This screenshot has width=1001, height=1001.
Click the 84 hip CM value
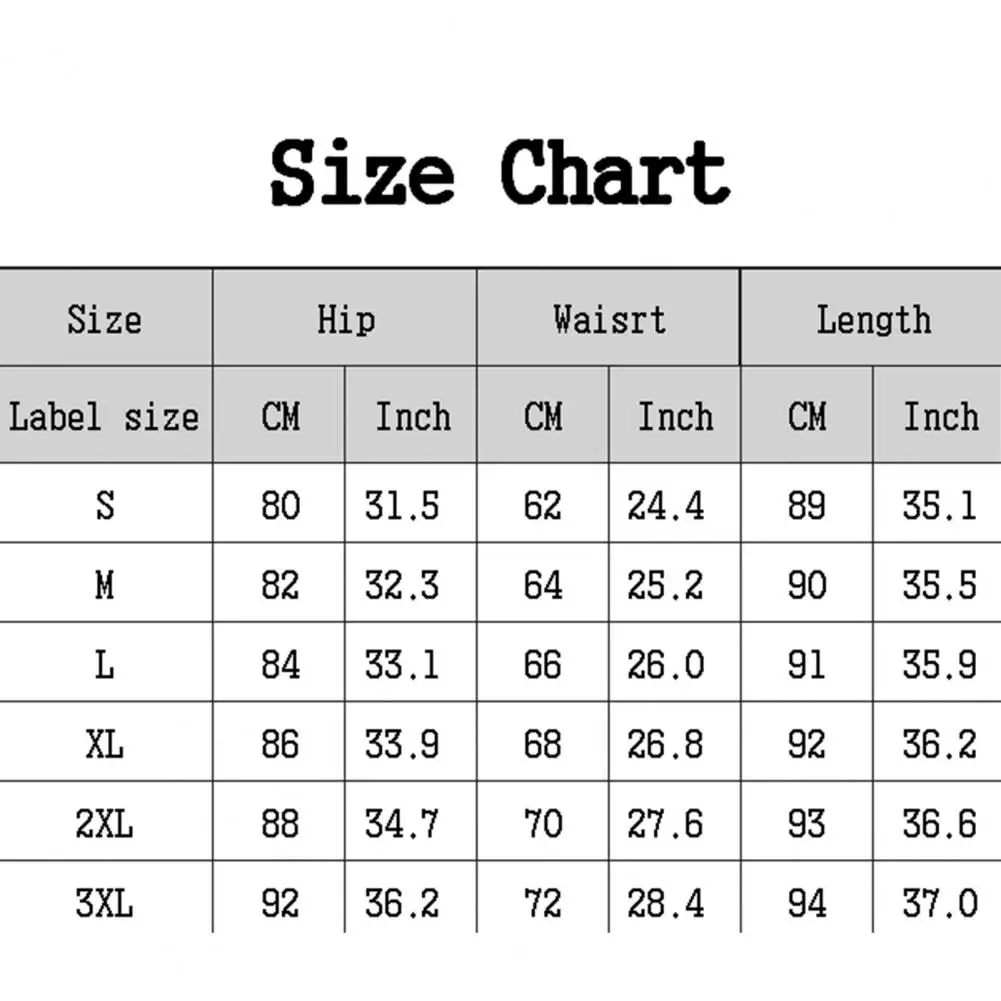point(280,665)
